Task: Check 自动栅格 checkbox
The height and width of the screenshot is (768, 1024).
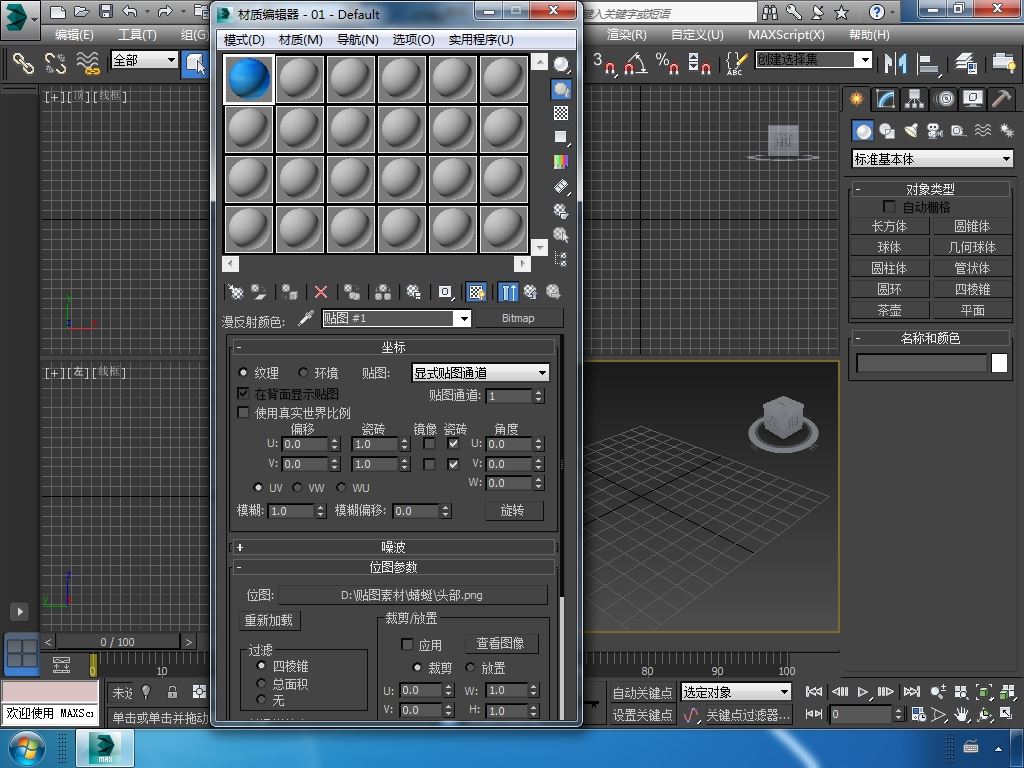Action: point(888,206)
